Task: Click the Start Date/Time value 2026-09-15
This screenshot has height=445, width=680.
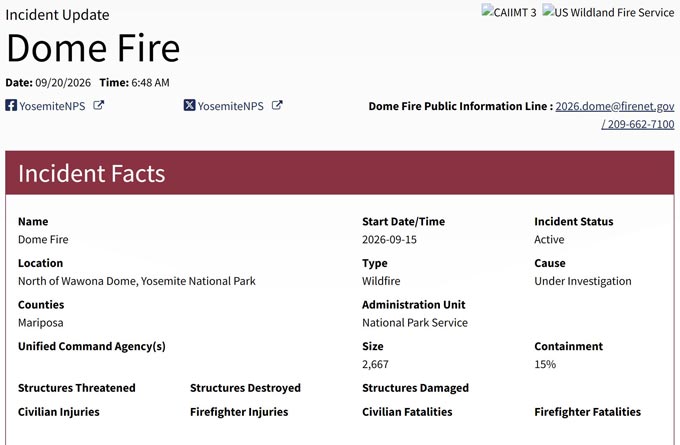Action: pos(389,239)
